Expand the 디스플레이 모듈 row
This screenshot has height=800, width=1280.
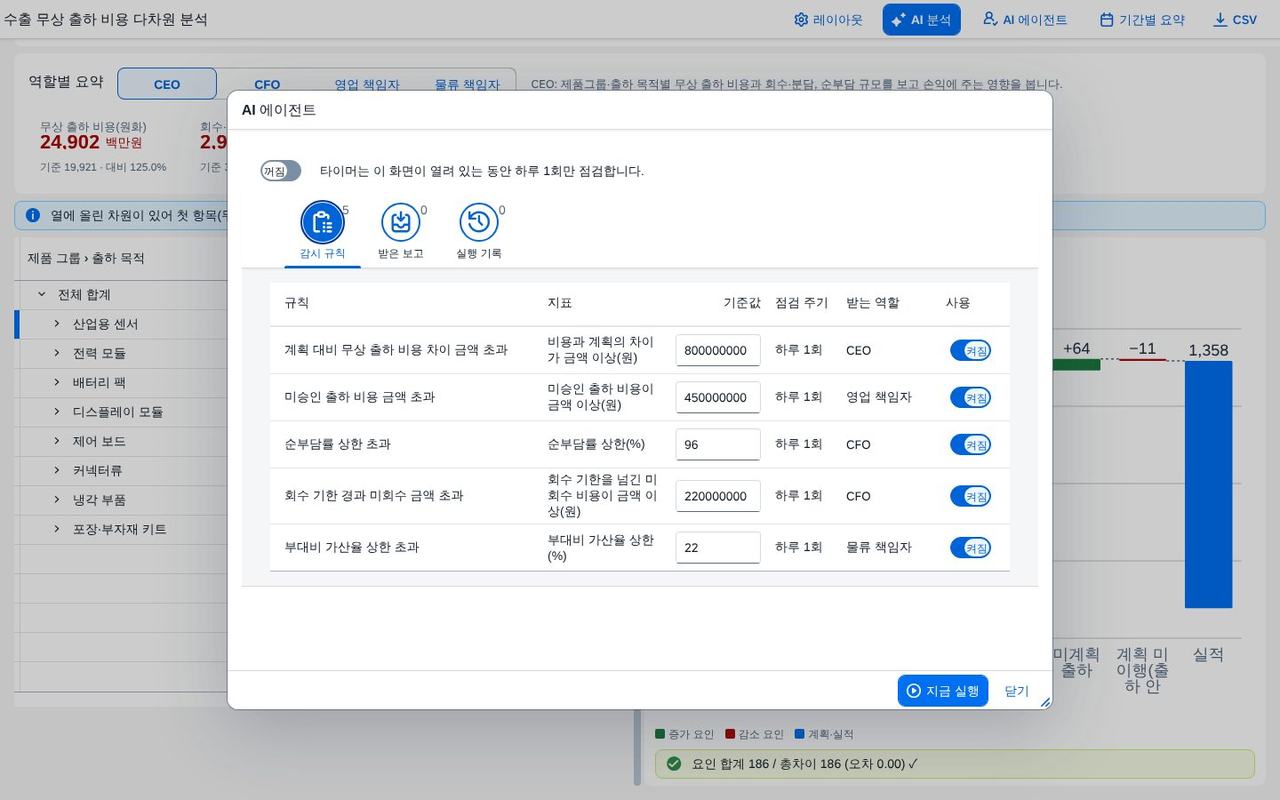tap(57, 412)
